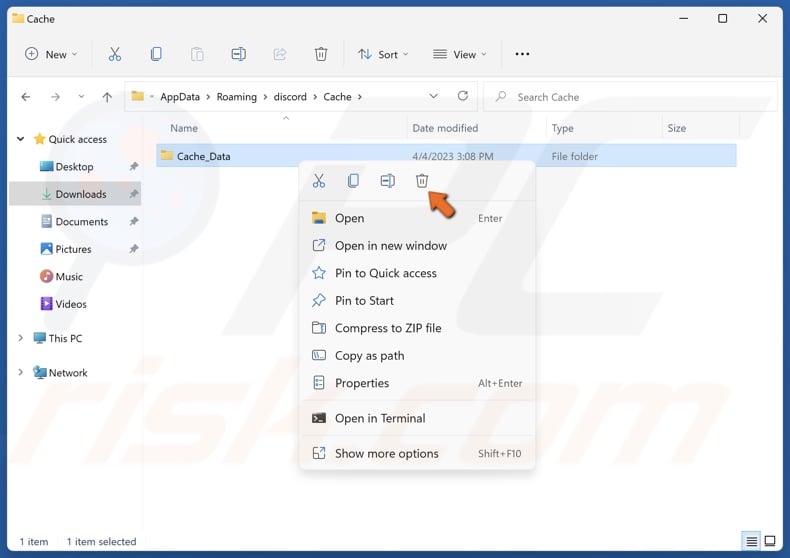Choose Compress to ZIP file
The width and height of the screenshot is (790, 558).
pos(417,328)
